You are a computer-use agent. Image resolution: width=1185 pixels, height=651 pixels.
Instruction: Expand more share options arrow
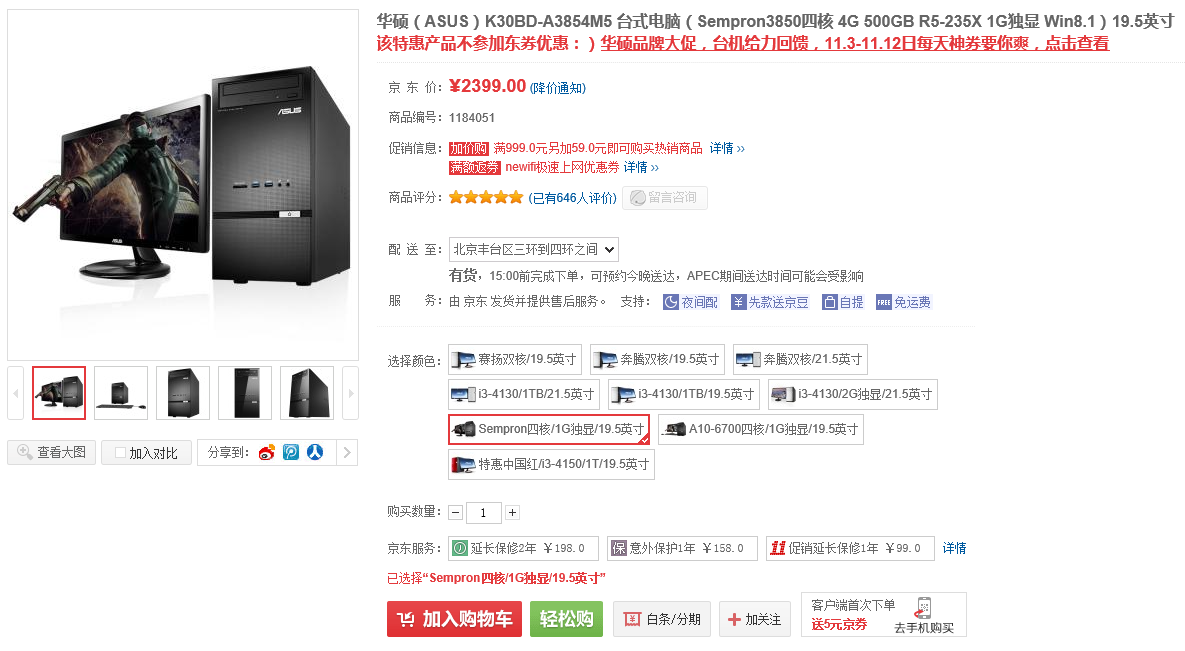pyautogui.click(x=347, y=452)
